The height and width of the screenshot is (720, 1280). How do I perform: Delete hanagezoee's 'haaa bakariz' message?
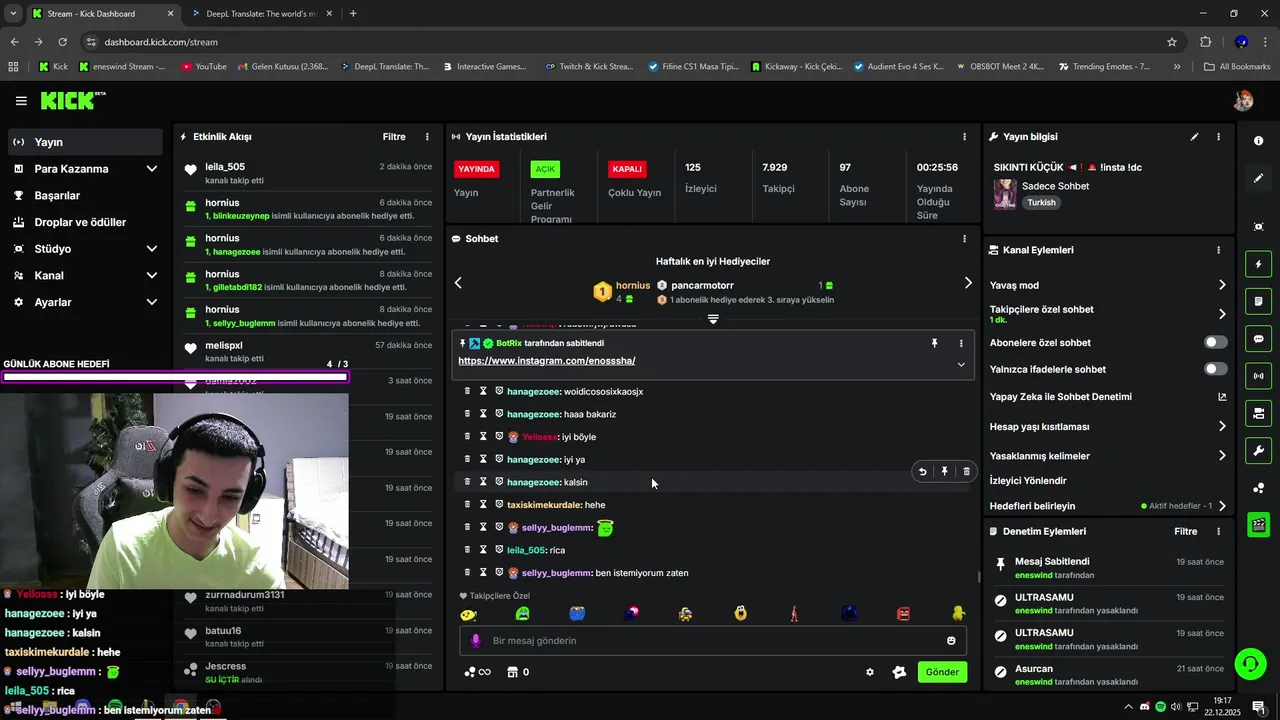pyautogui.click(x=467, y=414)
